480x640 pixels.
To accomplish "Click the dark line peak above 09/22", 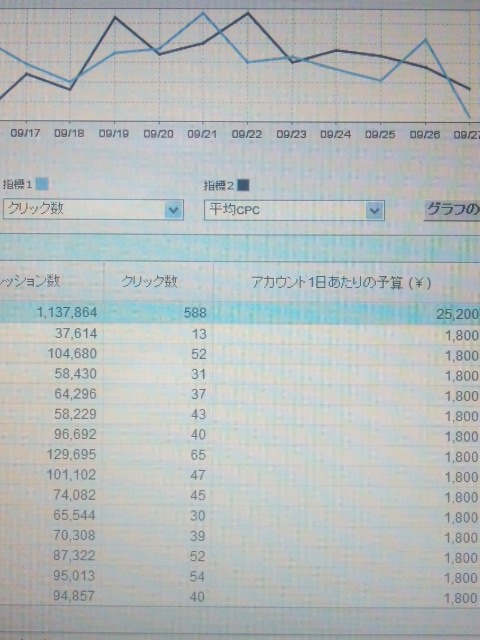I will tap(248, 13).
